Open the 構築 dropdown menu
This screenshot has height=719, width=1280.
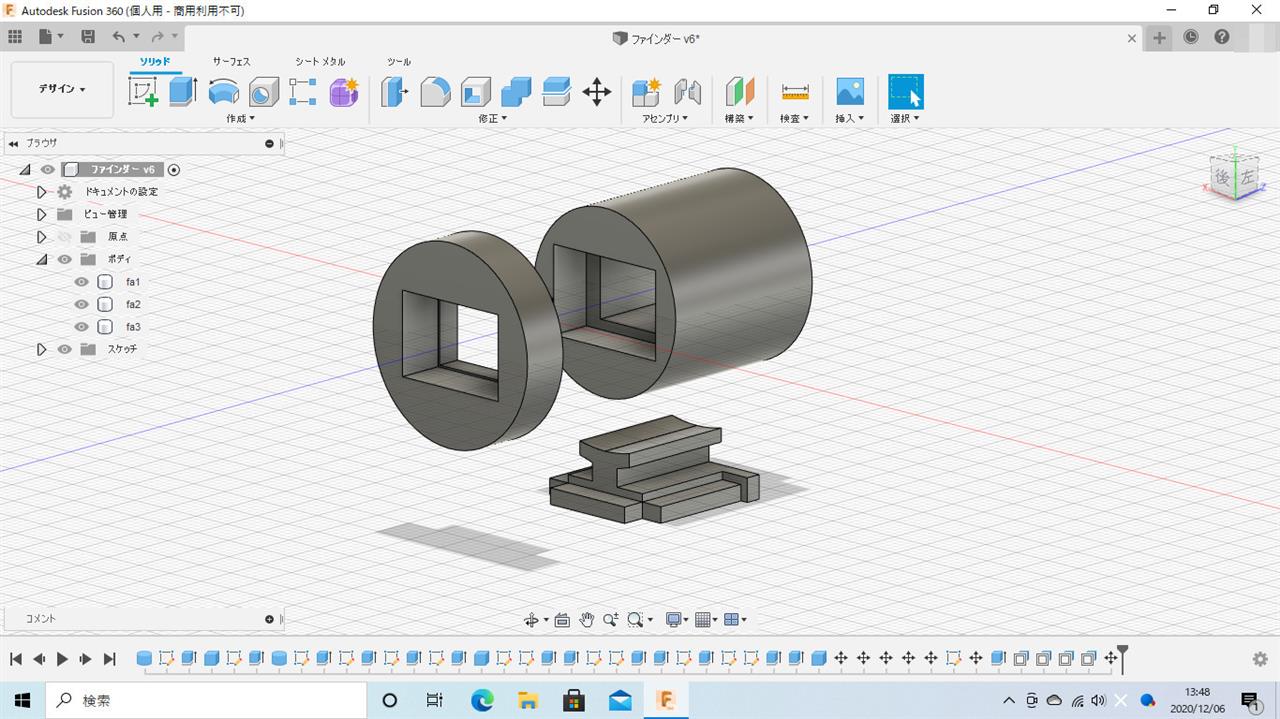click(x=740, y=118)
